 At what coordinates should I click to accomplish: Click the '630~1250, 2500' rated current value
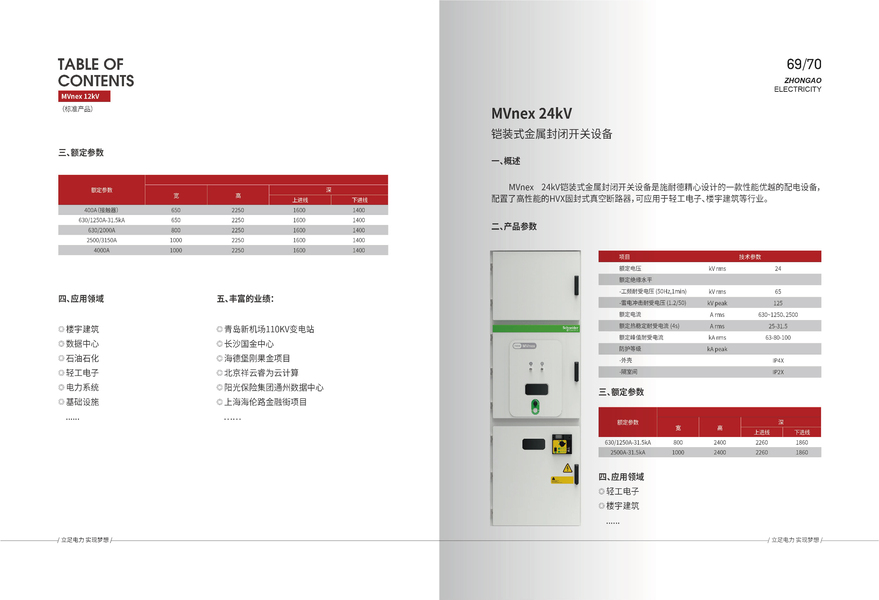[x=778, y=315]
